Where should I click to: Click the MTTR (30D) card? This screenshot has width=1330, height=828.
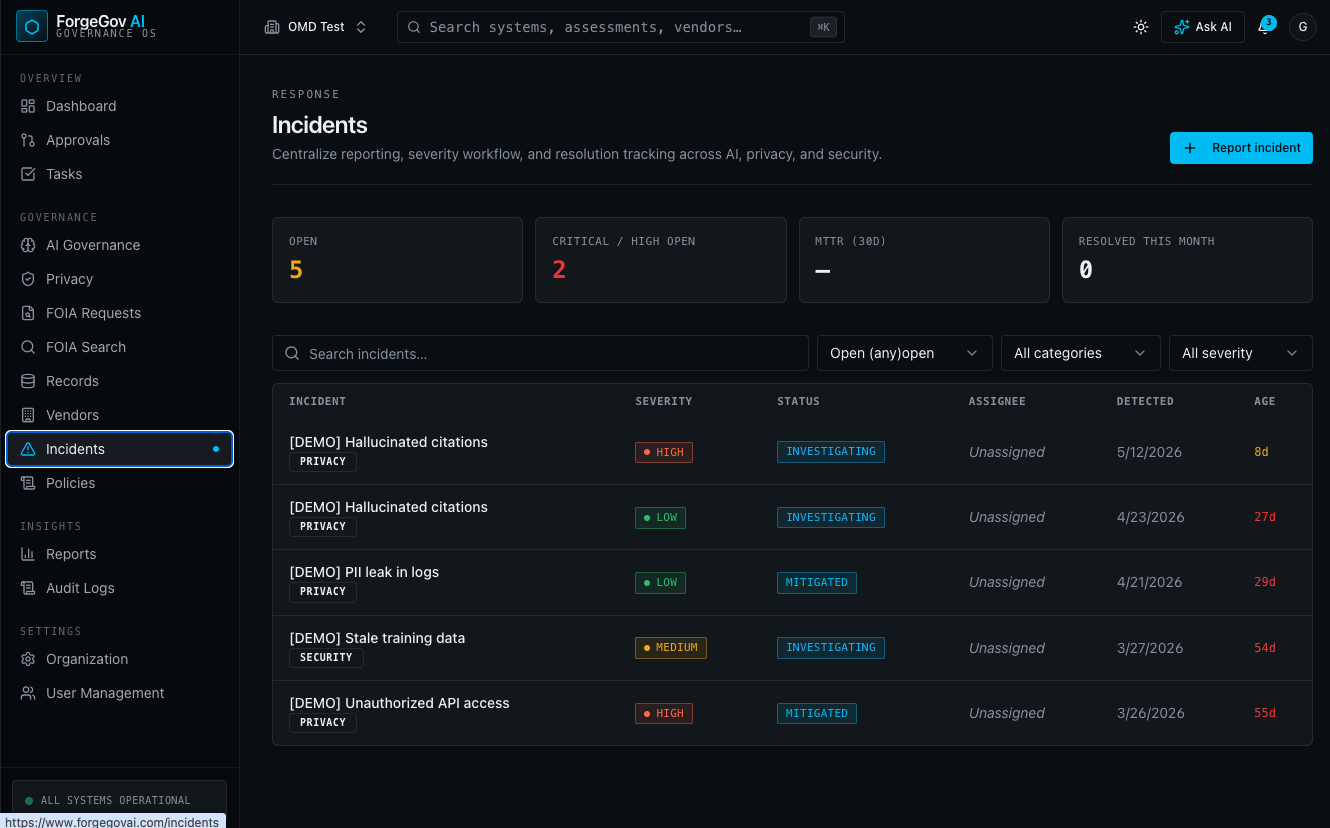pyautogui.click(x=924, y=260)
